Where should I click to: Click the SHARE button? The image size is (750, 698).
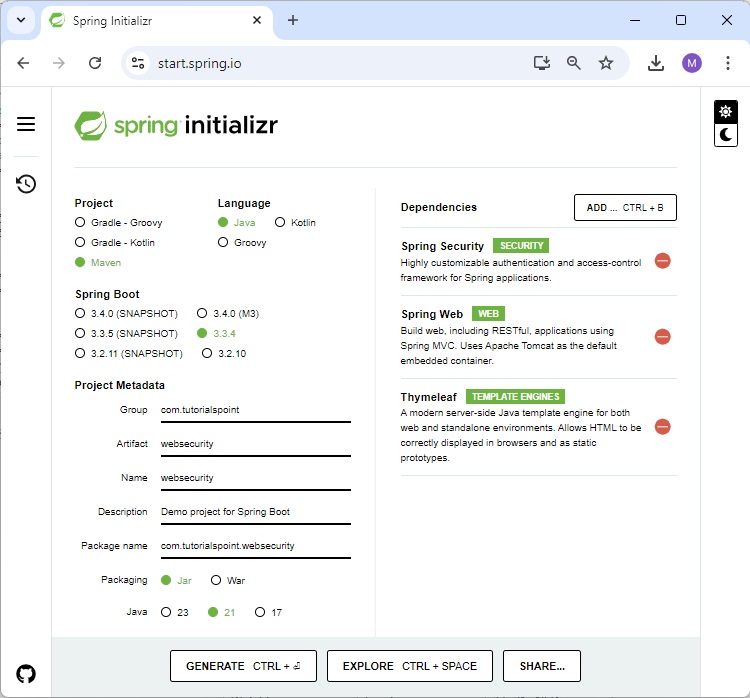tap(541, 666)
